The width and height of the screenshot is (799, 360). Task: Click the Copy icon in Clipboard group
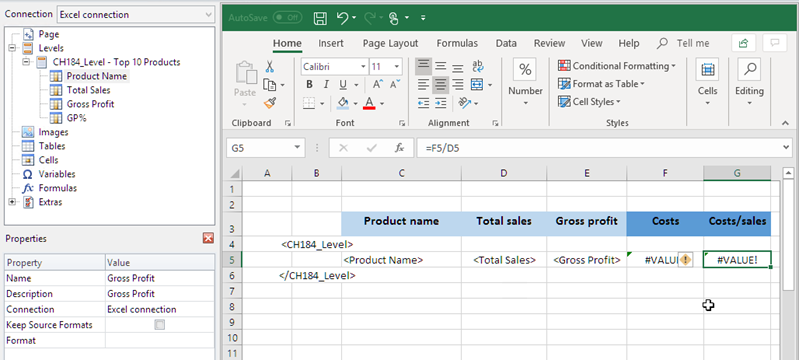click(x=269, y=85)
